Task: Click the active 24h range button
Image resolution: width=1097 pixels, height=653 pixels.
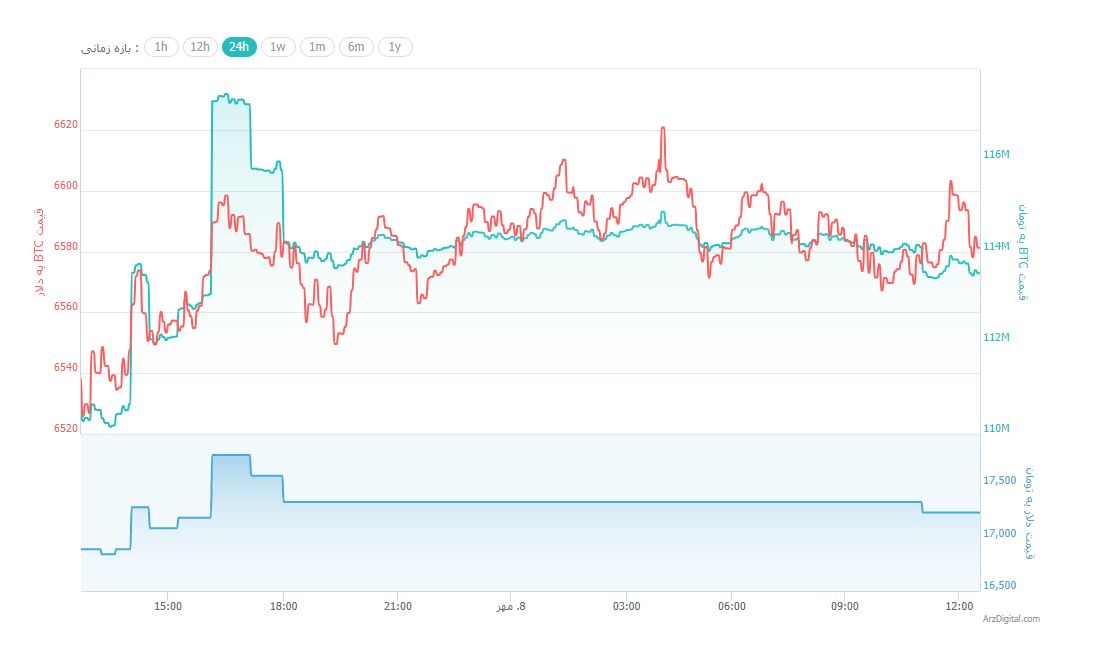Action: (239, 47)
